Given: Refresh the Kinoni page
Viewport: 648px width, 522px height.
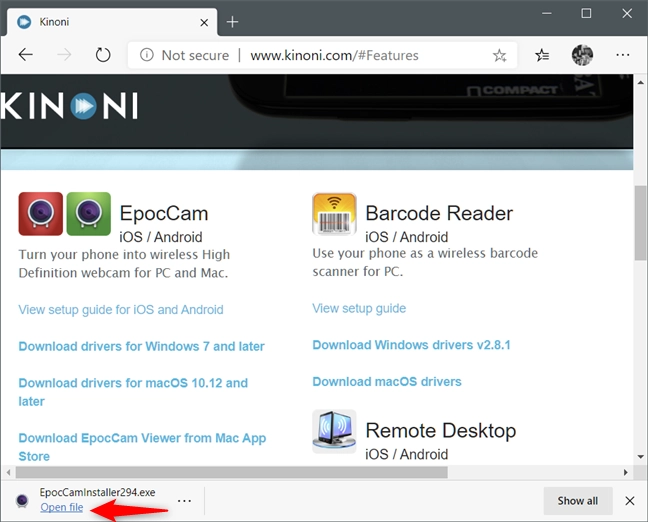Looking at the screenshot, I should (x=103, y=55).
